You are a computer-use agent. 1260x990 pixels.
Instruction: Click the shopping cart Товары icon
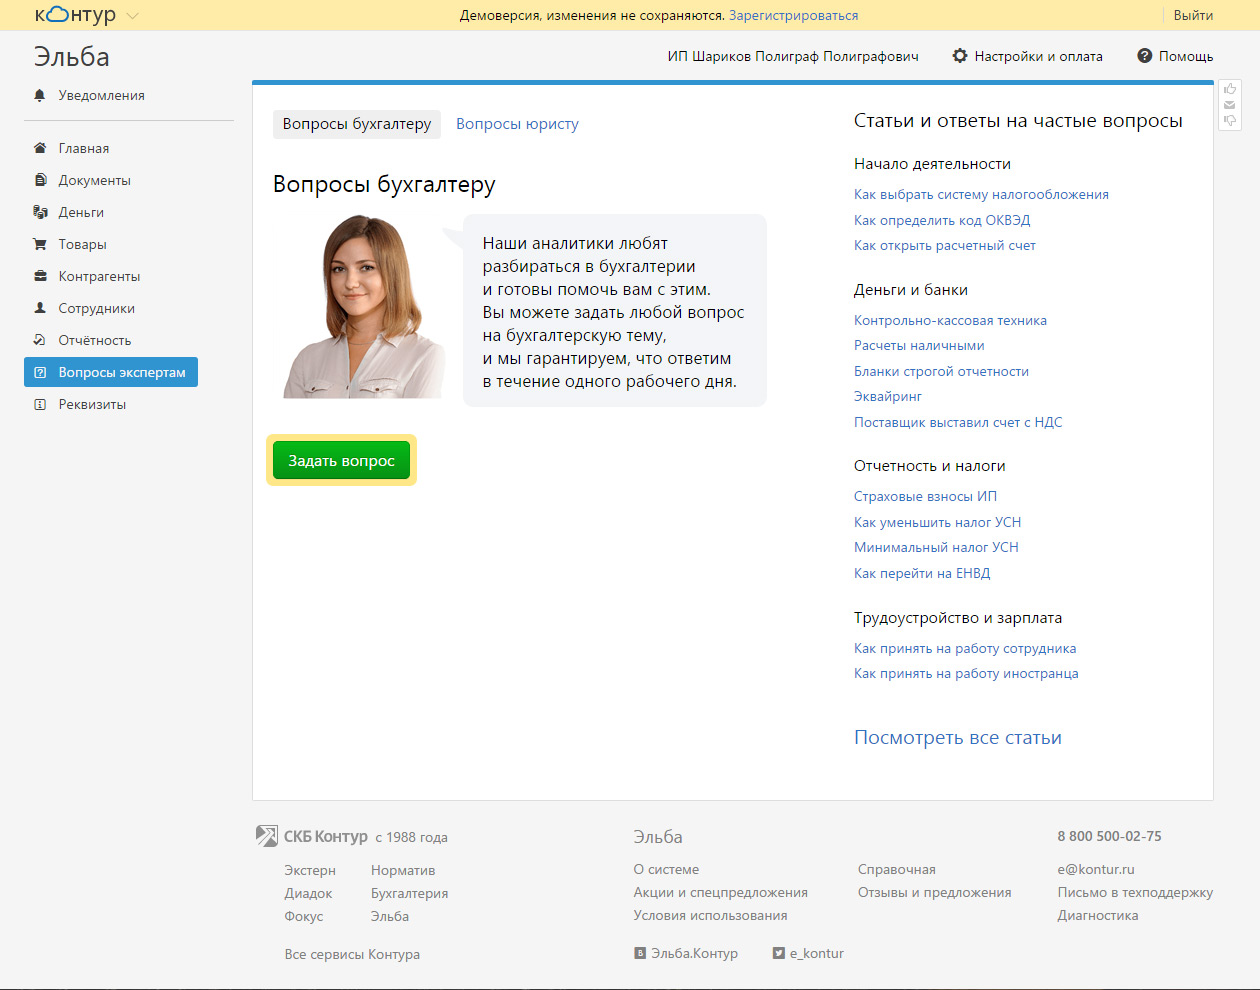pos(40,244)
